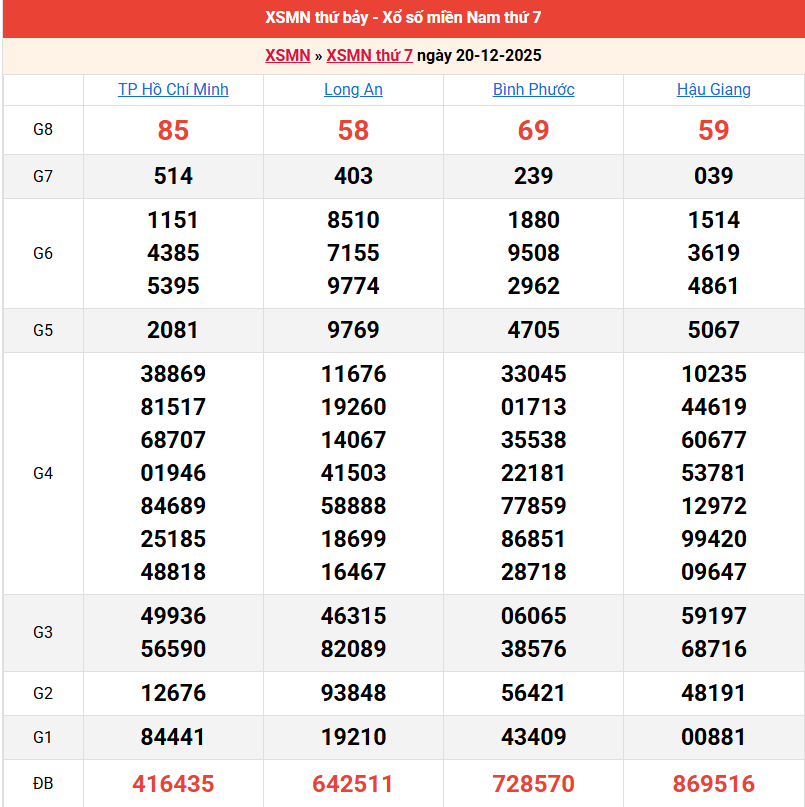Select the Hậu Giang province link
The width and height of the screenshot is (805, 807).
tap(713, 89)
